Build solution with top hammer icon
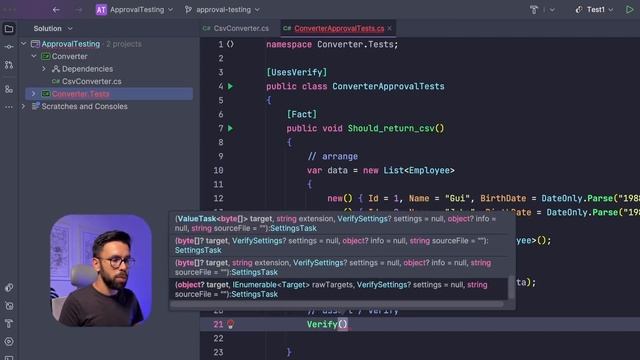This screenshot has height=360, width=640. click(533, 9)
